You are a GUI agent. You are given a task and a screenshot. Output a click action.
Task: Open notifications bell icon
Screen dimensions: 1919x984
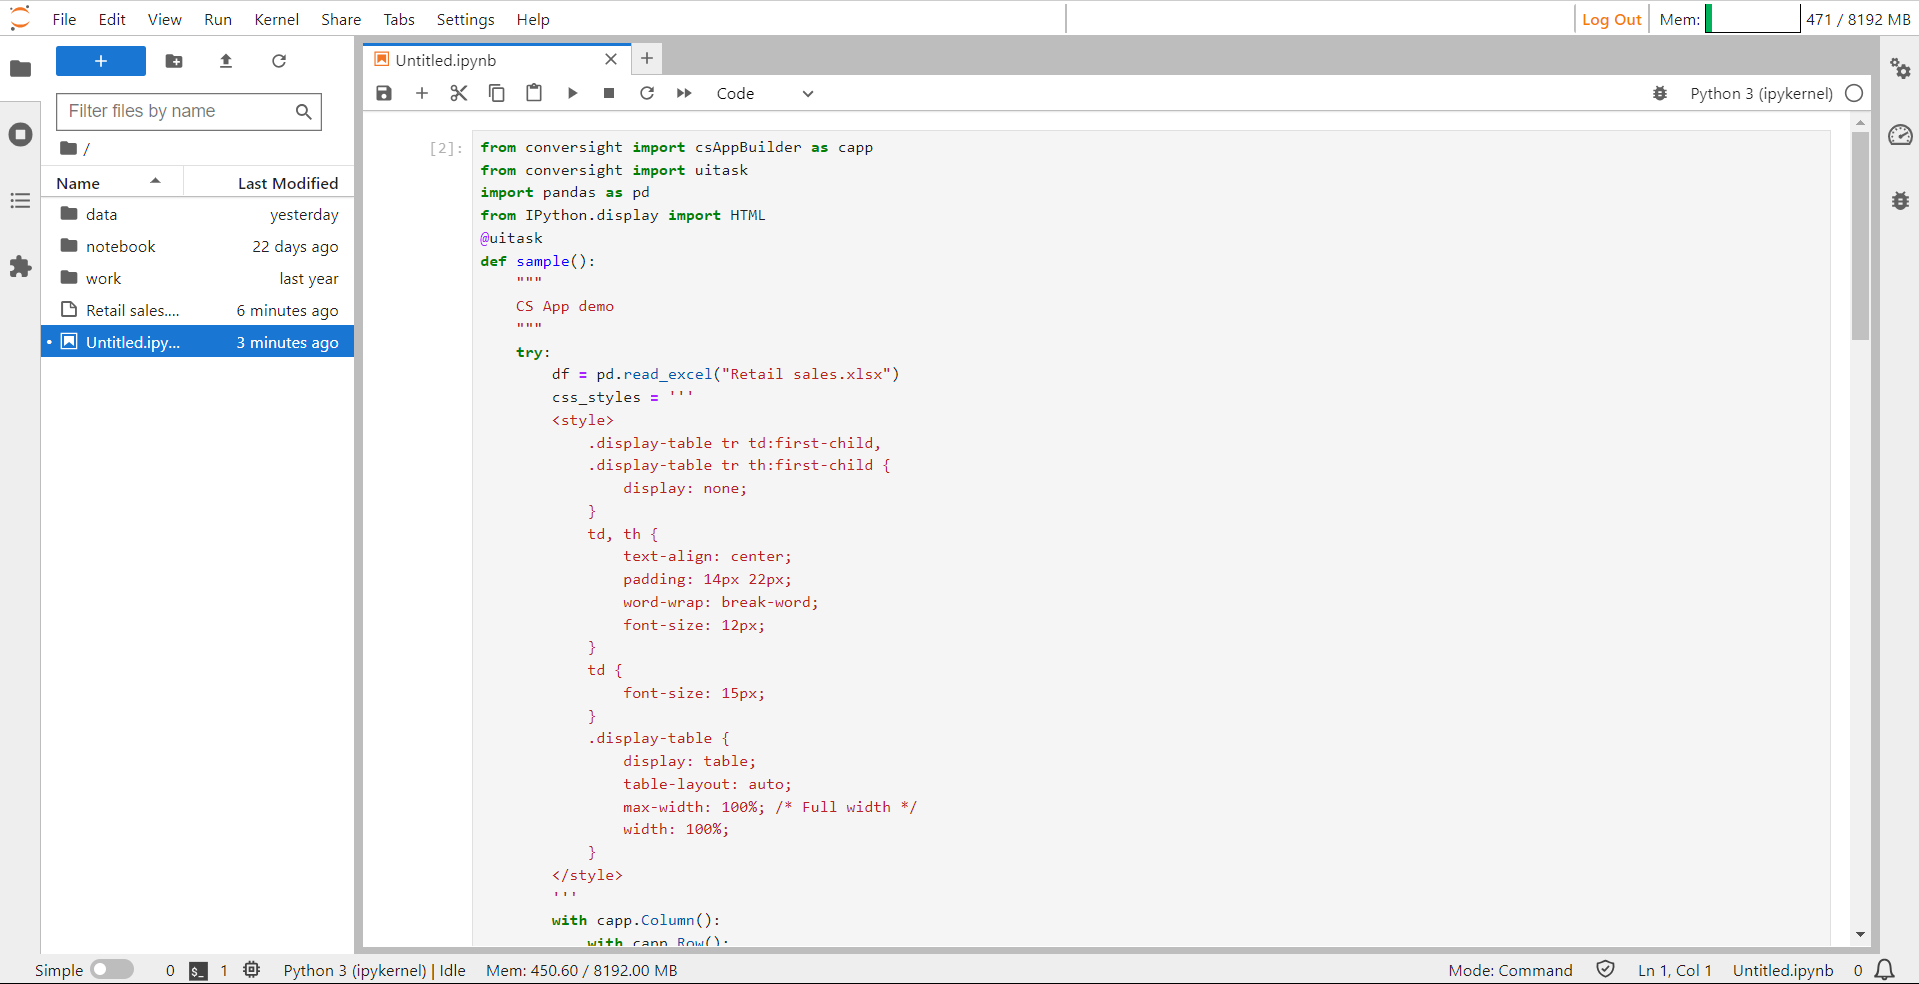point(1885,970)
